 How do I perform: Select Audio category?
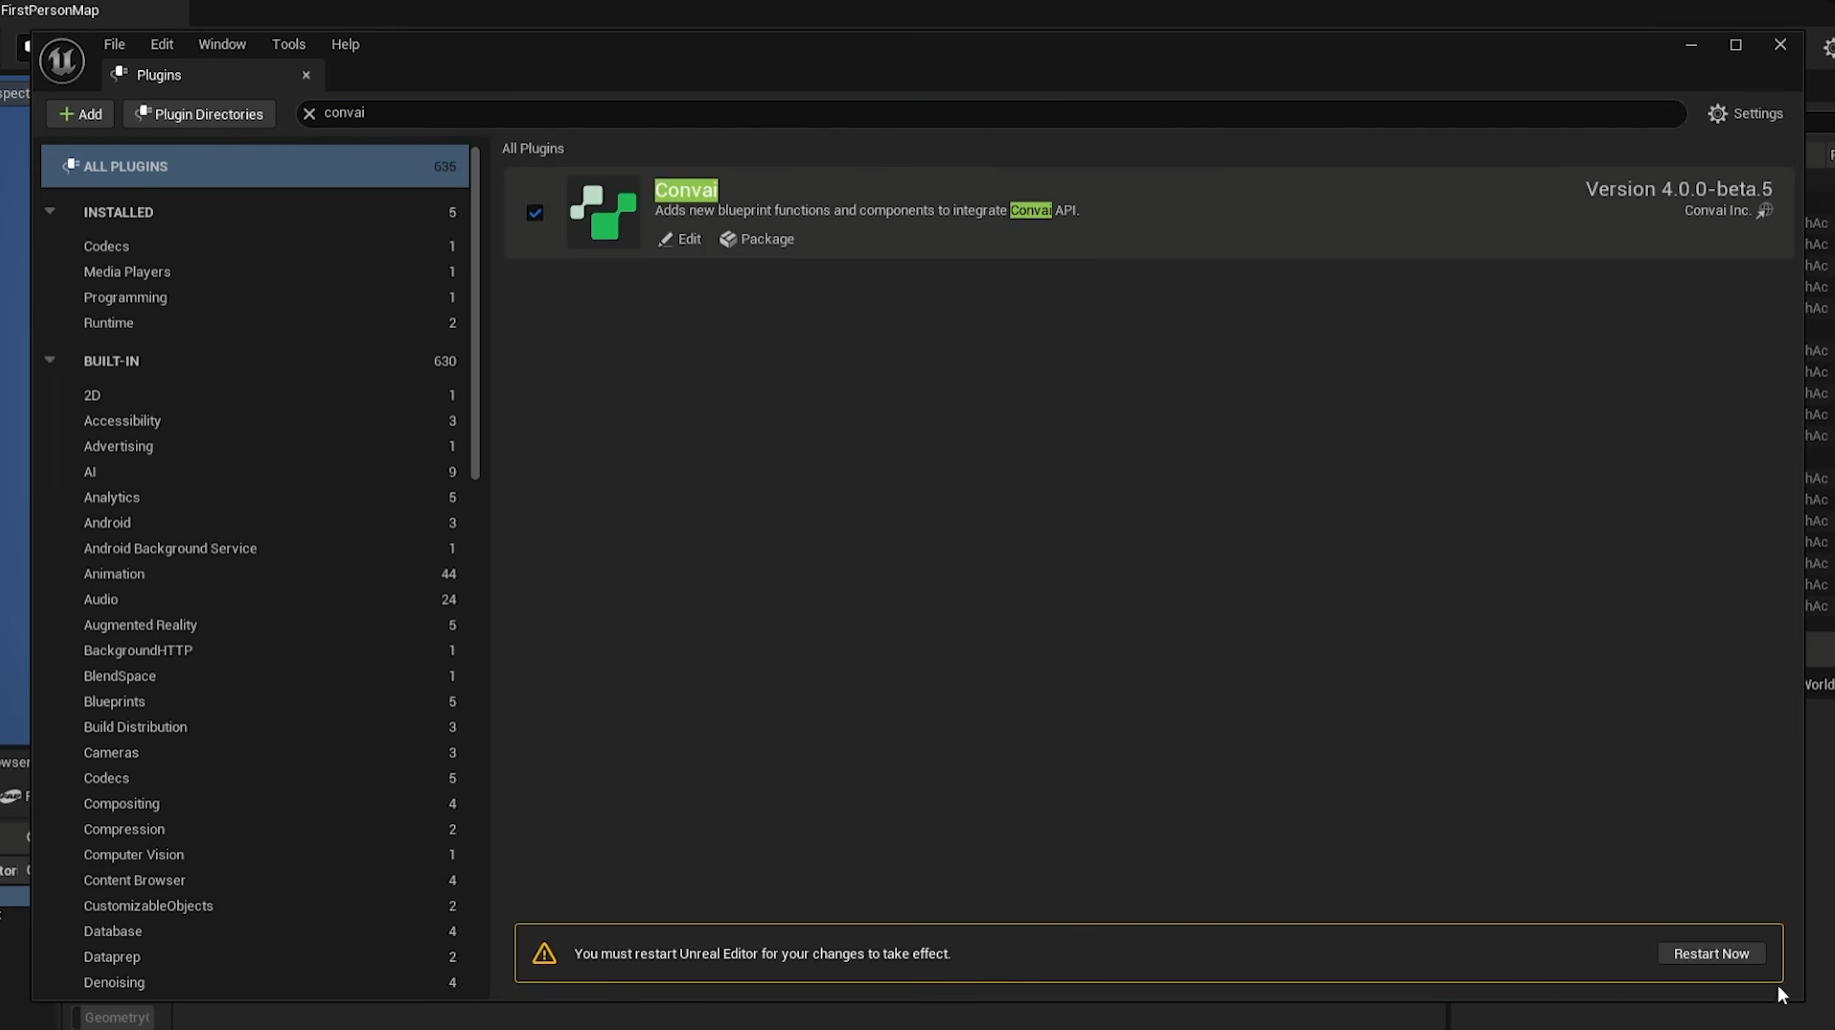click(x=255, y=599)
